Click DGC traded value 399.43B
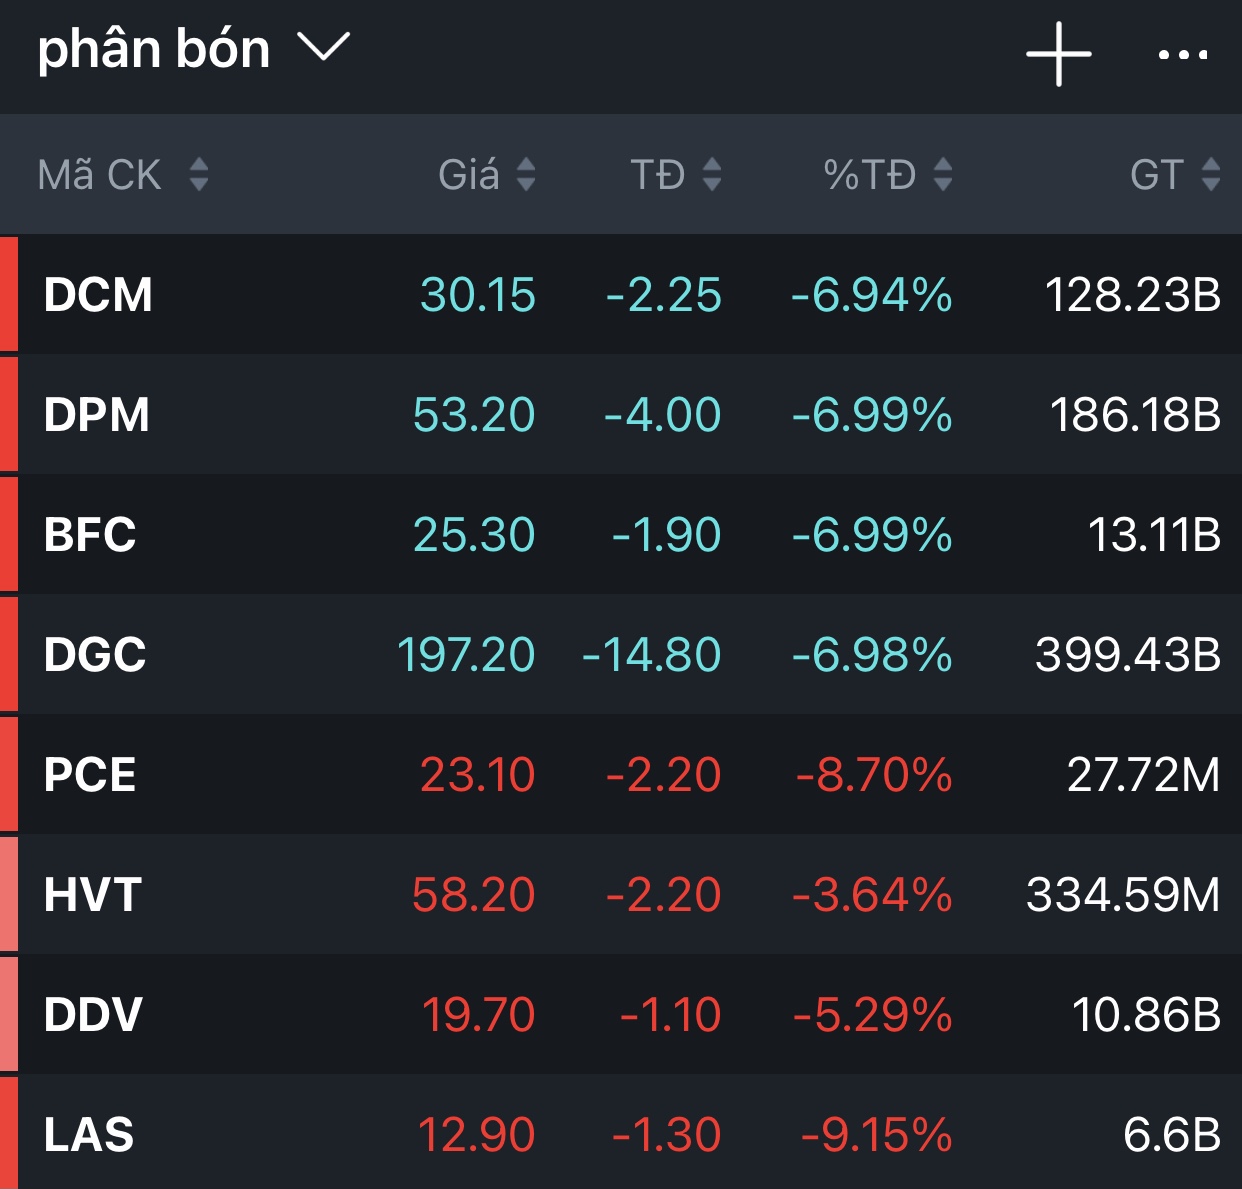 click(x=1127, y=655)
